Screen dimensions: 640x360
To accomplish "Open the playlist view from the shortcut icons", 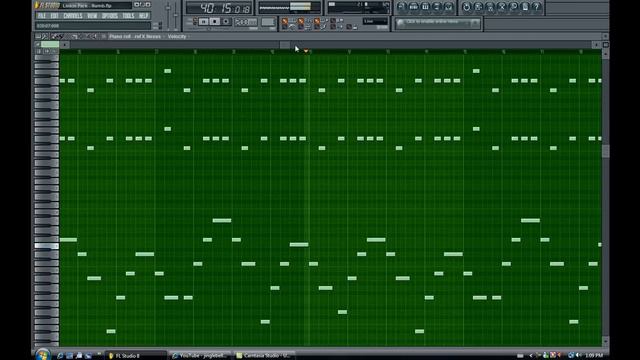I will [x=401, y=7].
